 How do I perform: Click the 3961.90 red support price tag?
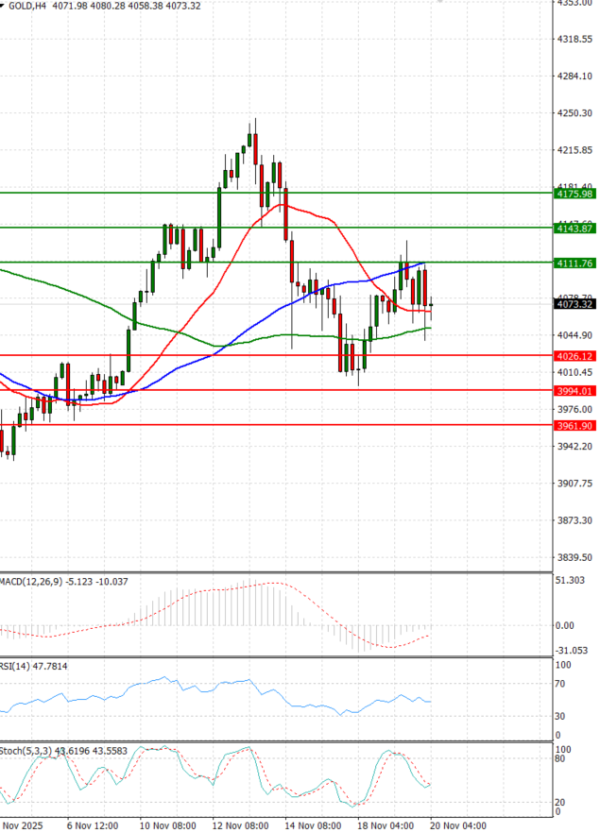575,426
